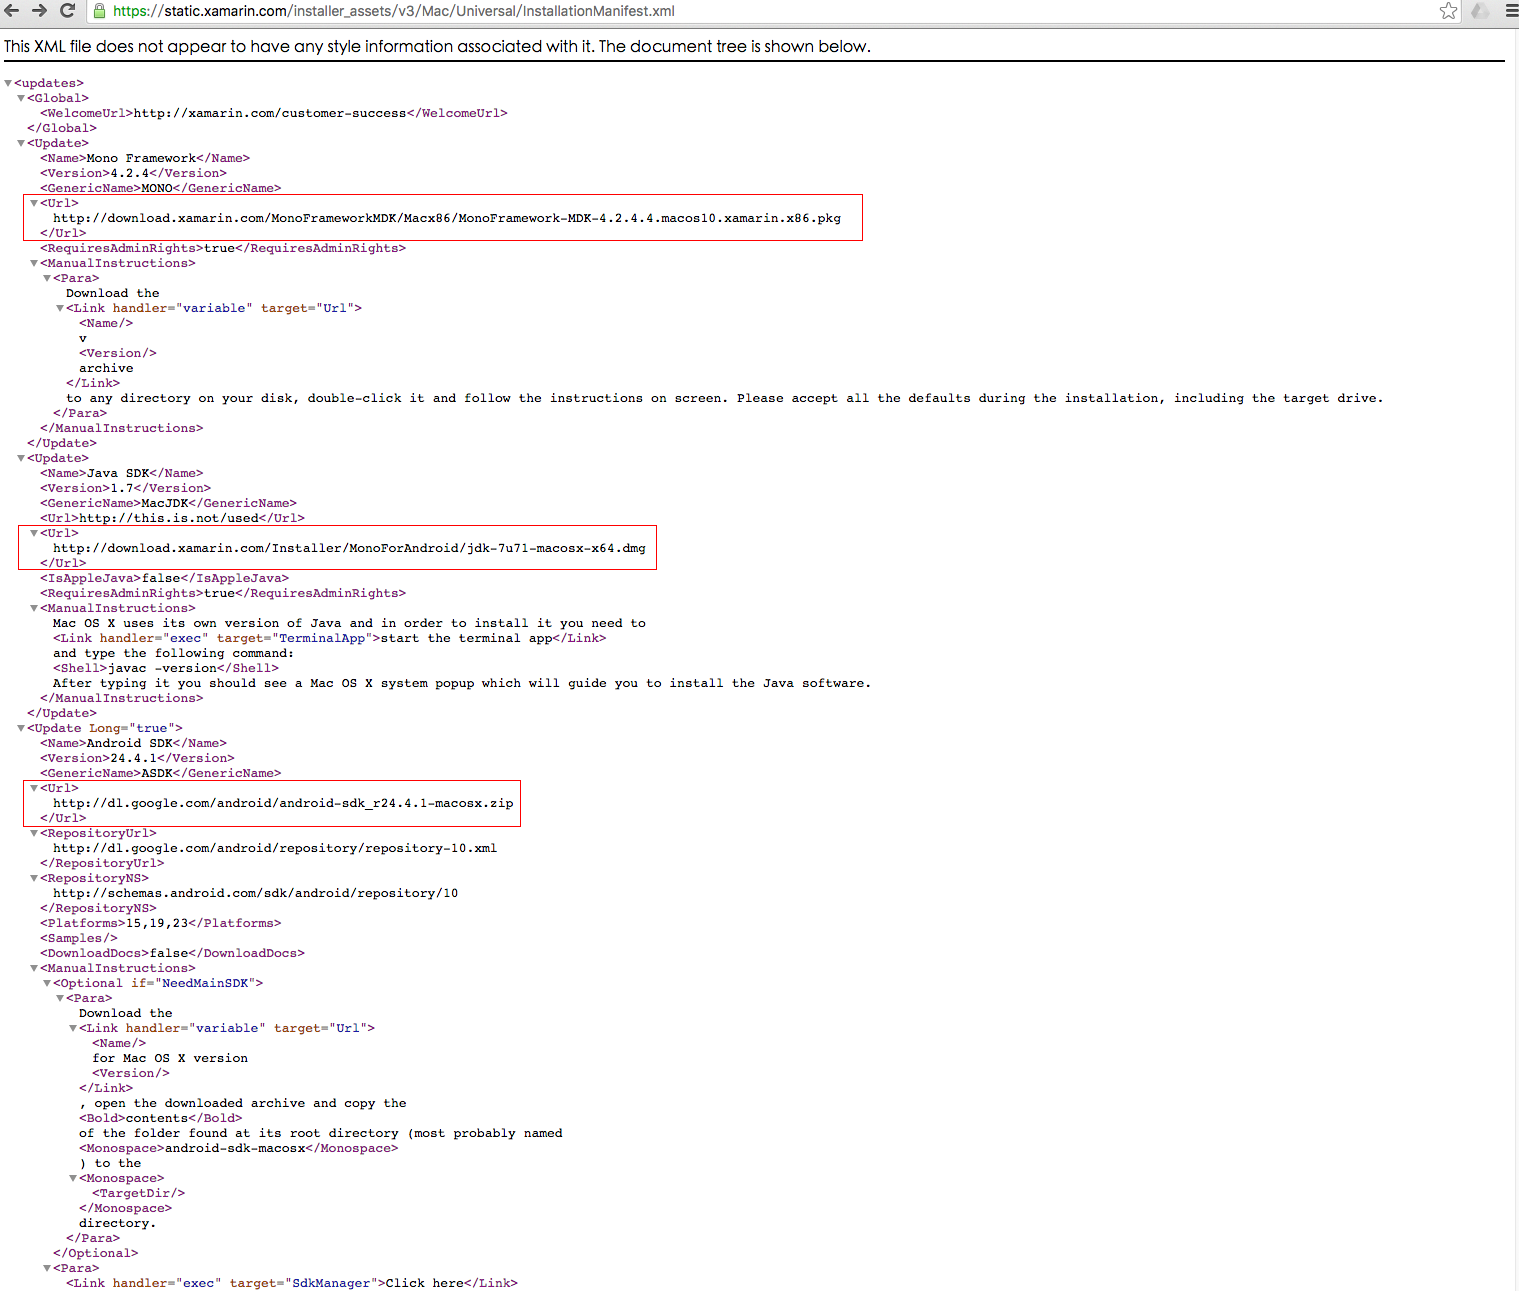Click the repository-10.xml URL text
This screenshot has width=1519, height=1291.
[275, 849]
